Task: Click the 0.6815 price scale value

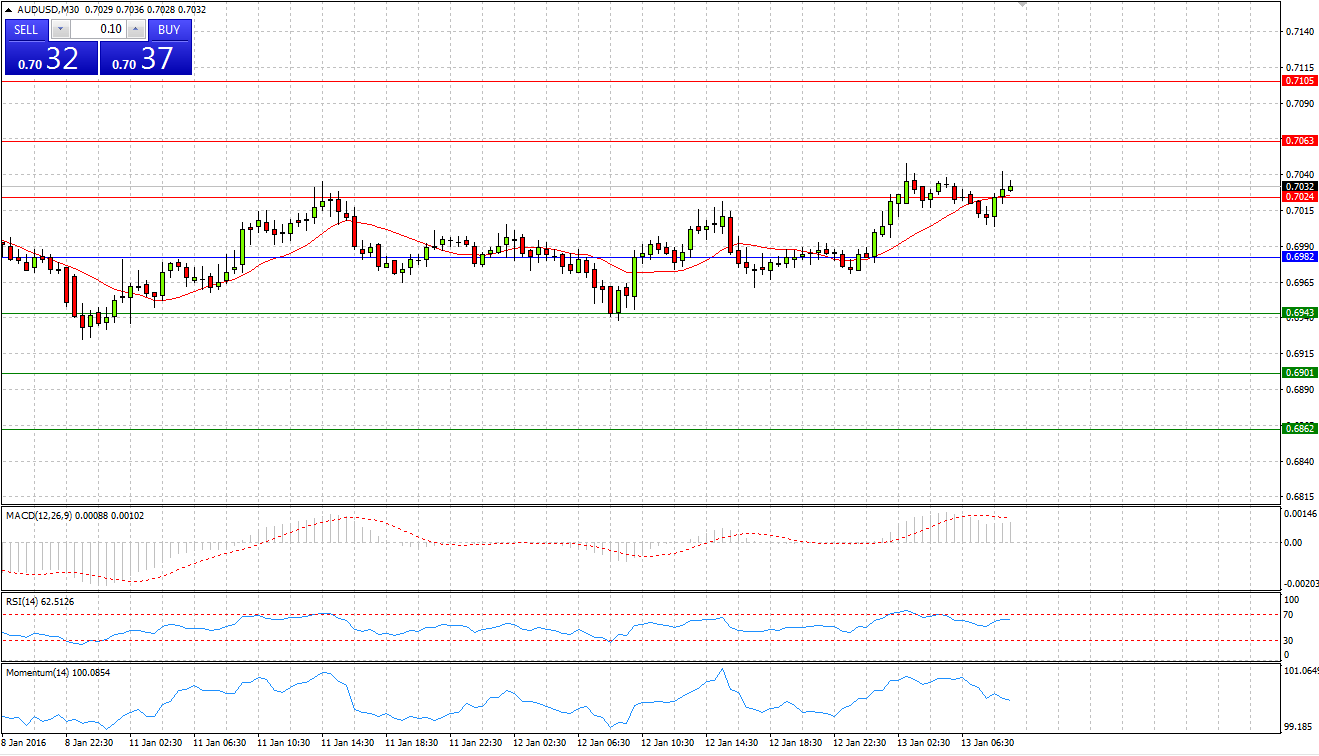Action: (x=1299, y=497)
